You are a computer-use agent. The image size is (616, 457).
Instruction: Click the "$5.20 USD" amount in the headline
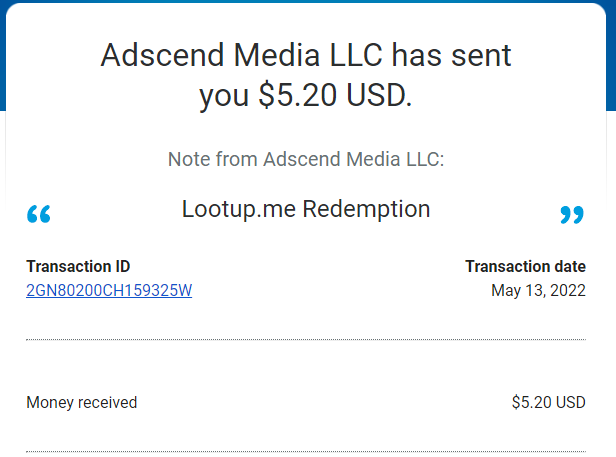pyautogui.click(x=334, y=95)
